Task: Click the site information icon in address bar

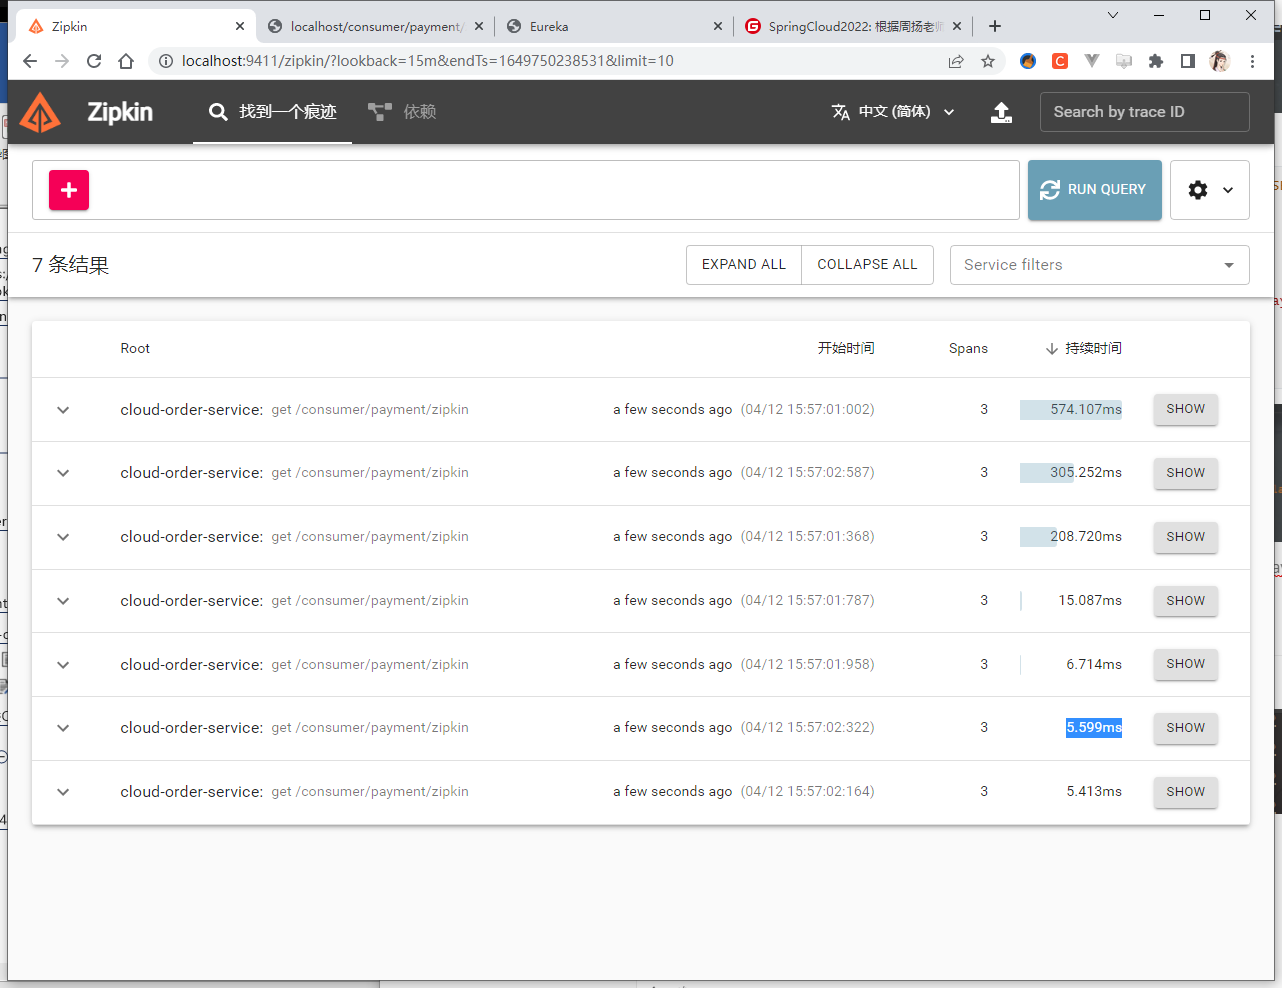Action: [166, 61]
